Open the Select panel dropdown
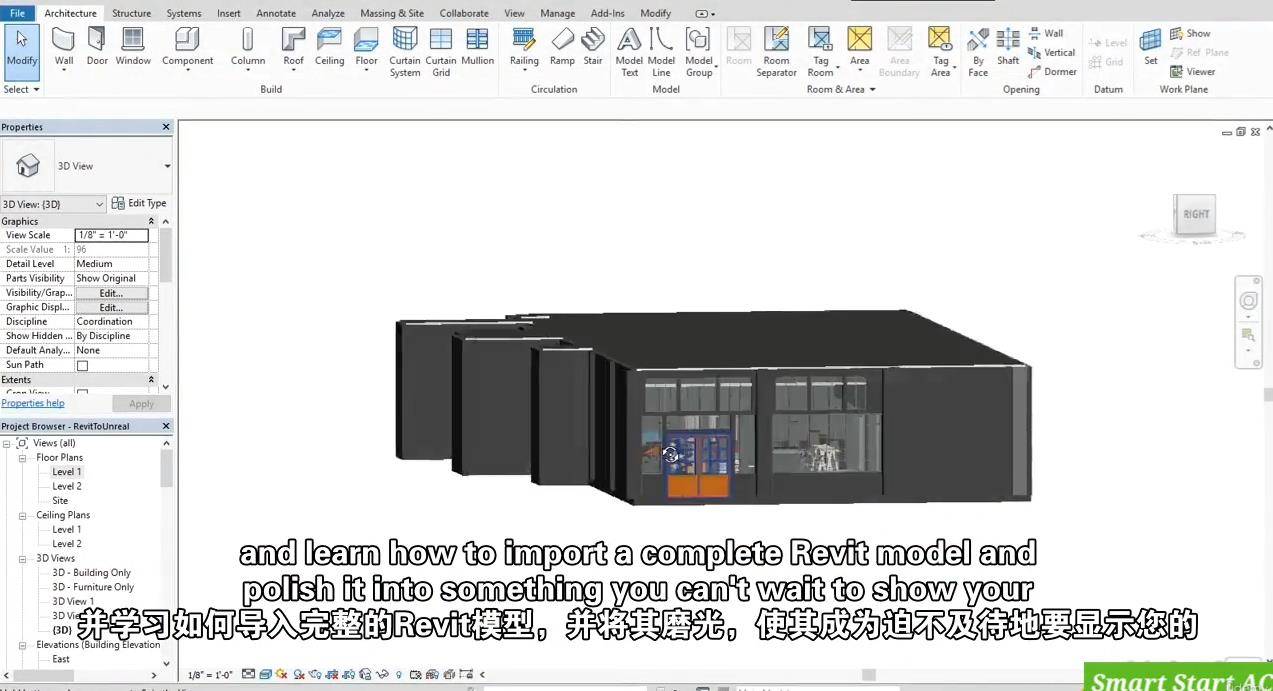 (22, 89)
